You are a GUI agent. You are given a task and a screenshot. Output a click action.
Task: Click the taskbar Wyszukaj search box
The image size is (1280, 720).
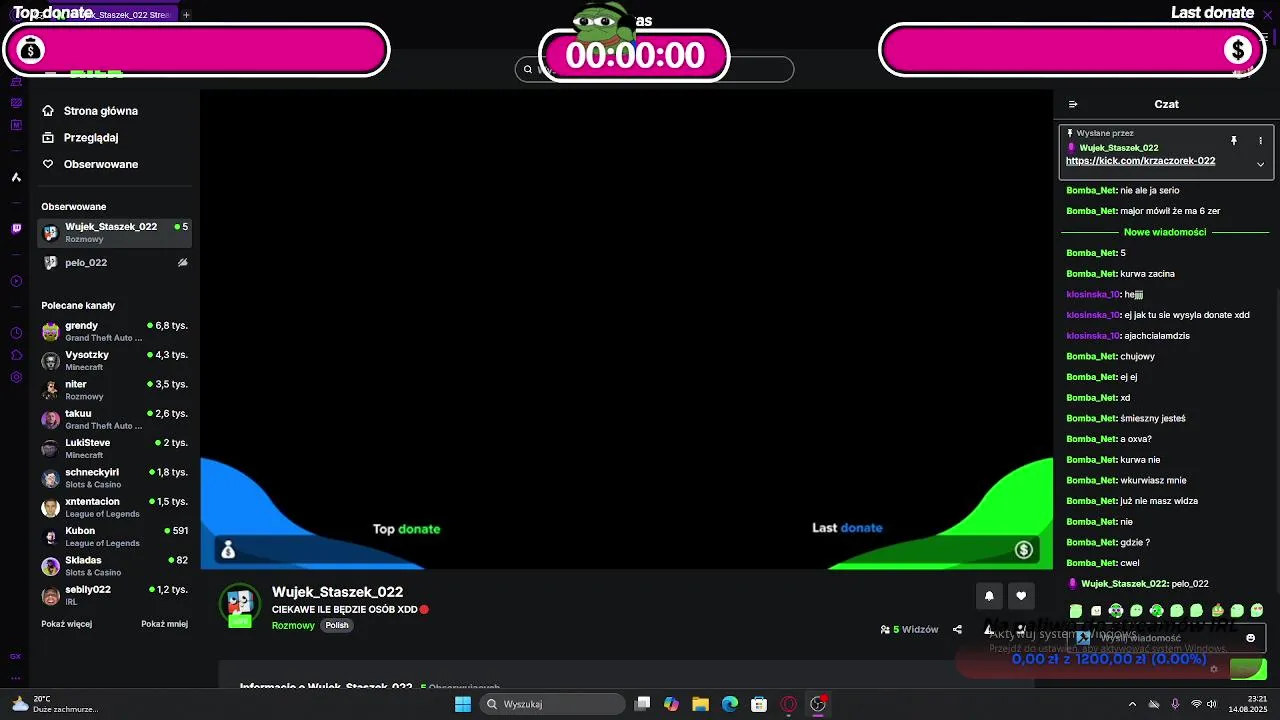(553, 704)
